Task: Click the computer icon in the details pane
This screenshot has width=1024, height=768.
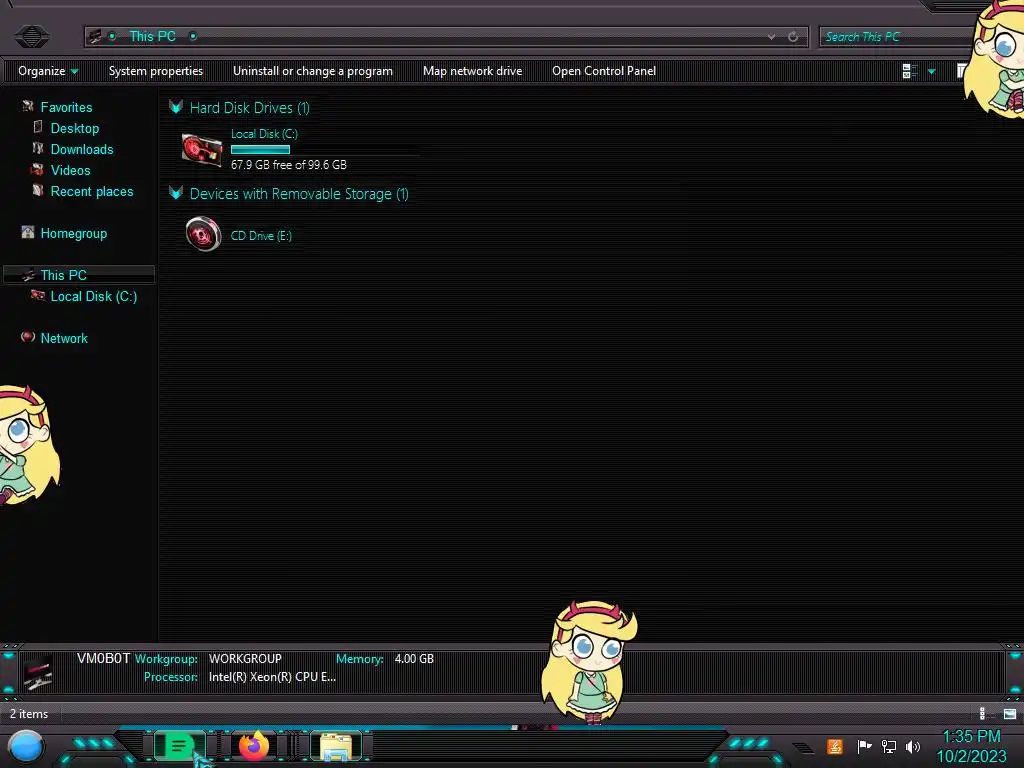Action: [37, 674]
